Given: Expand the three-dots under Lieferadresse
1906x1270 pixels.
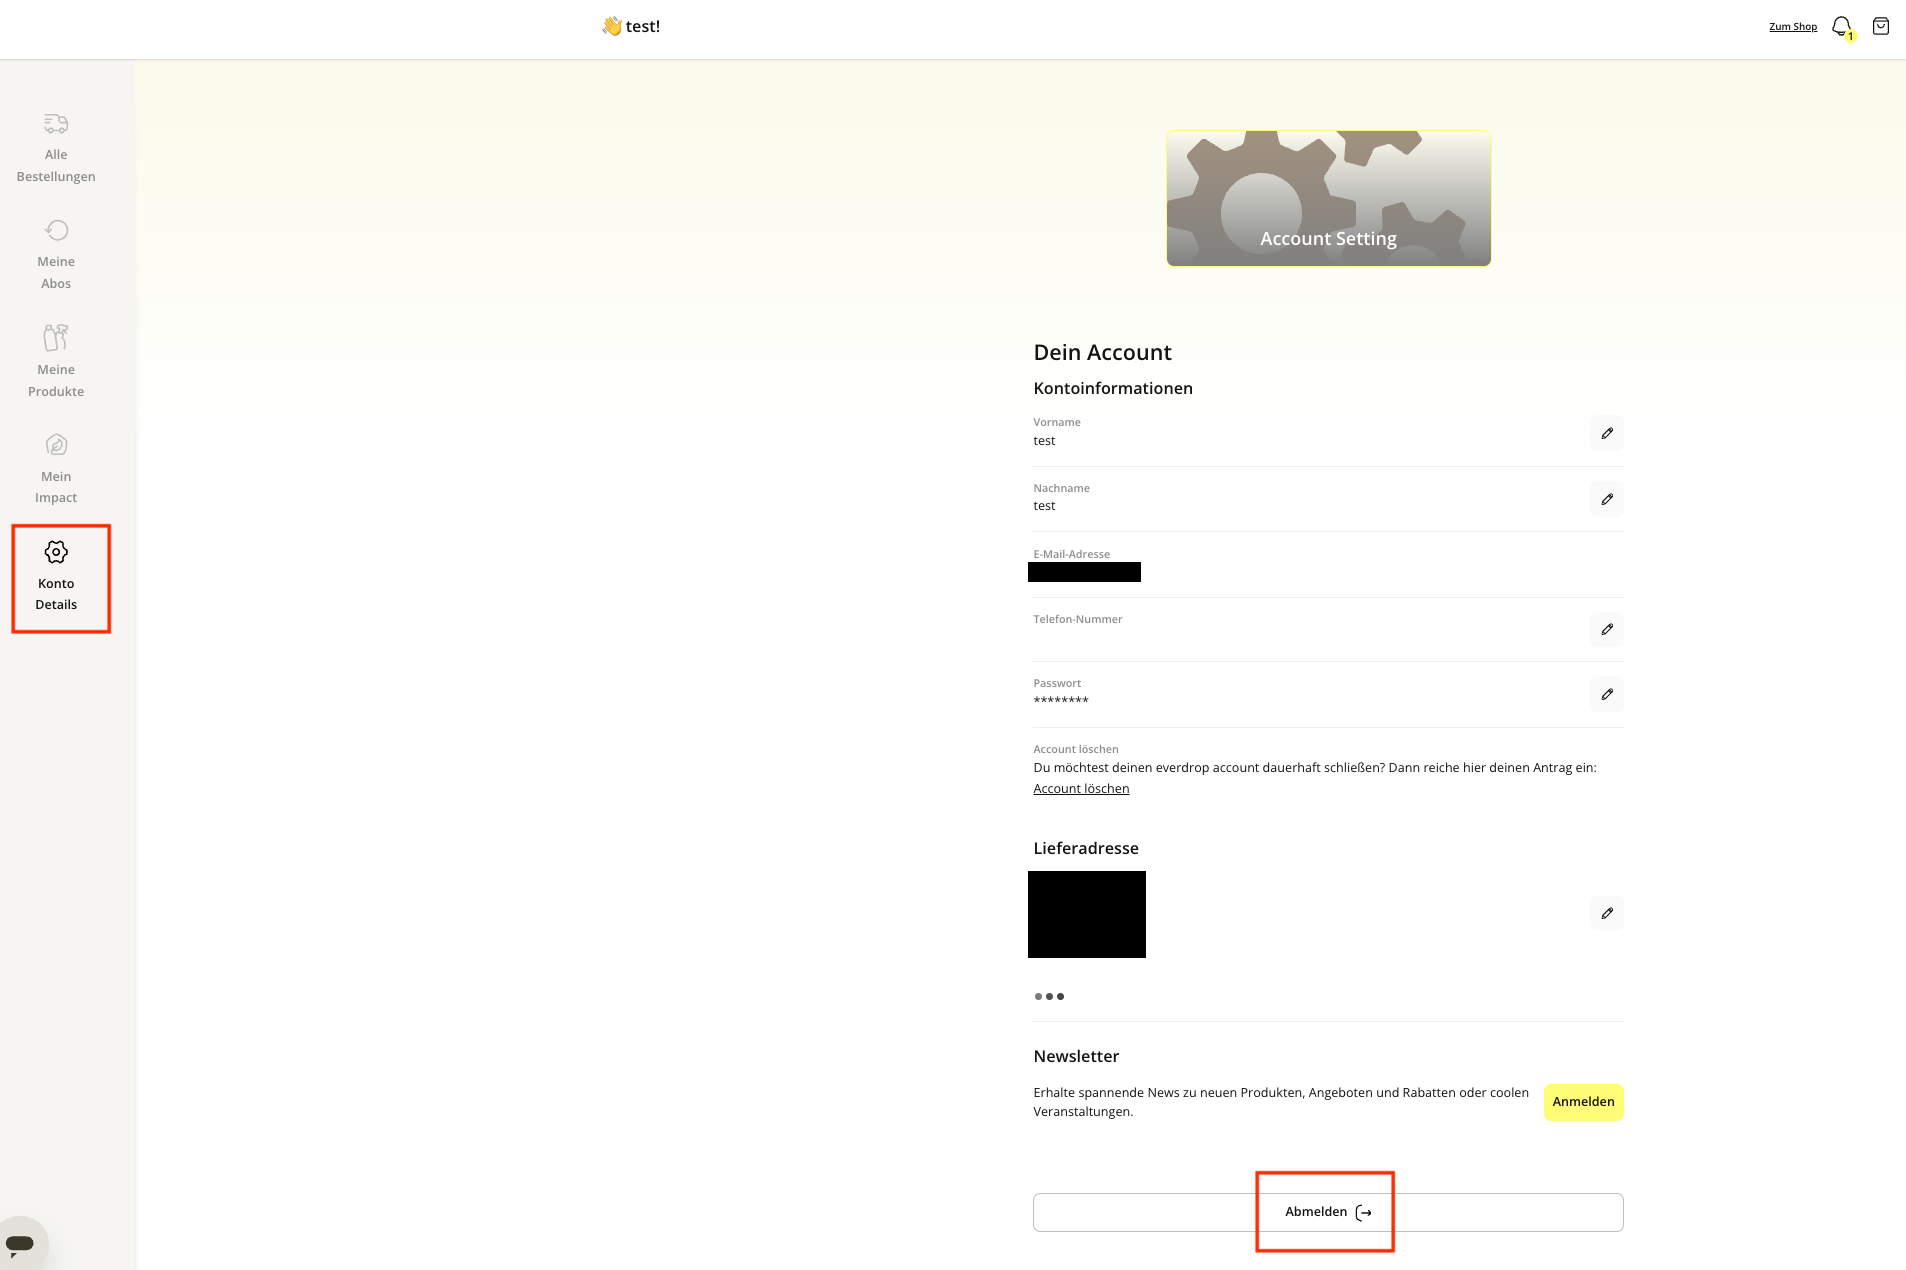Looking at the screenshot, I should pyautogui.click(x=1048, y=996).
